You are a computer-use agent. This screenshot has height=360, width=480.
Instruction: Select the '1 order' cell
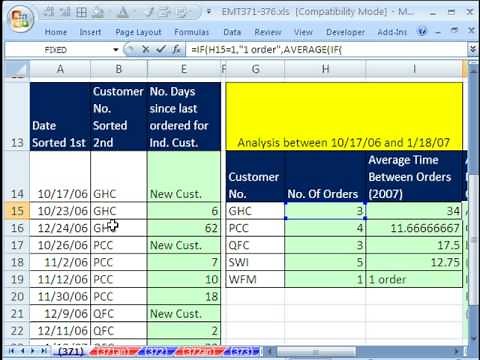click(414, 279)
